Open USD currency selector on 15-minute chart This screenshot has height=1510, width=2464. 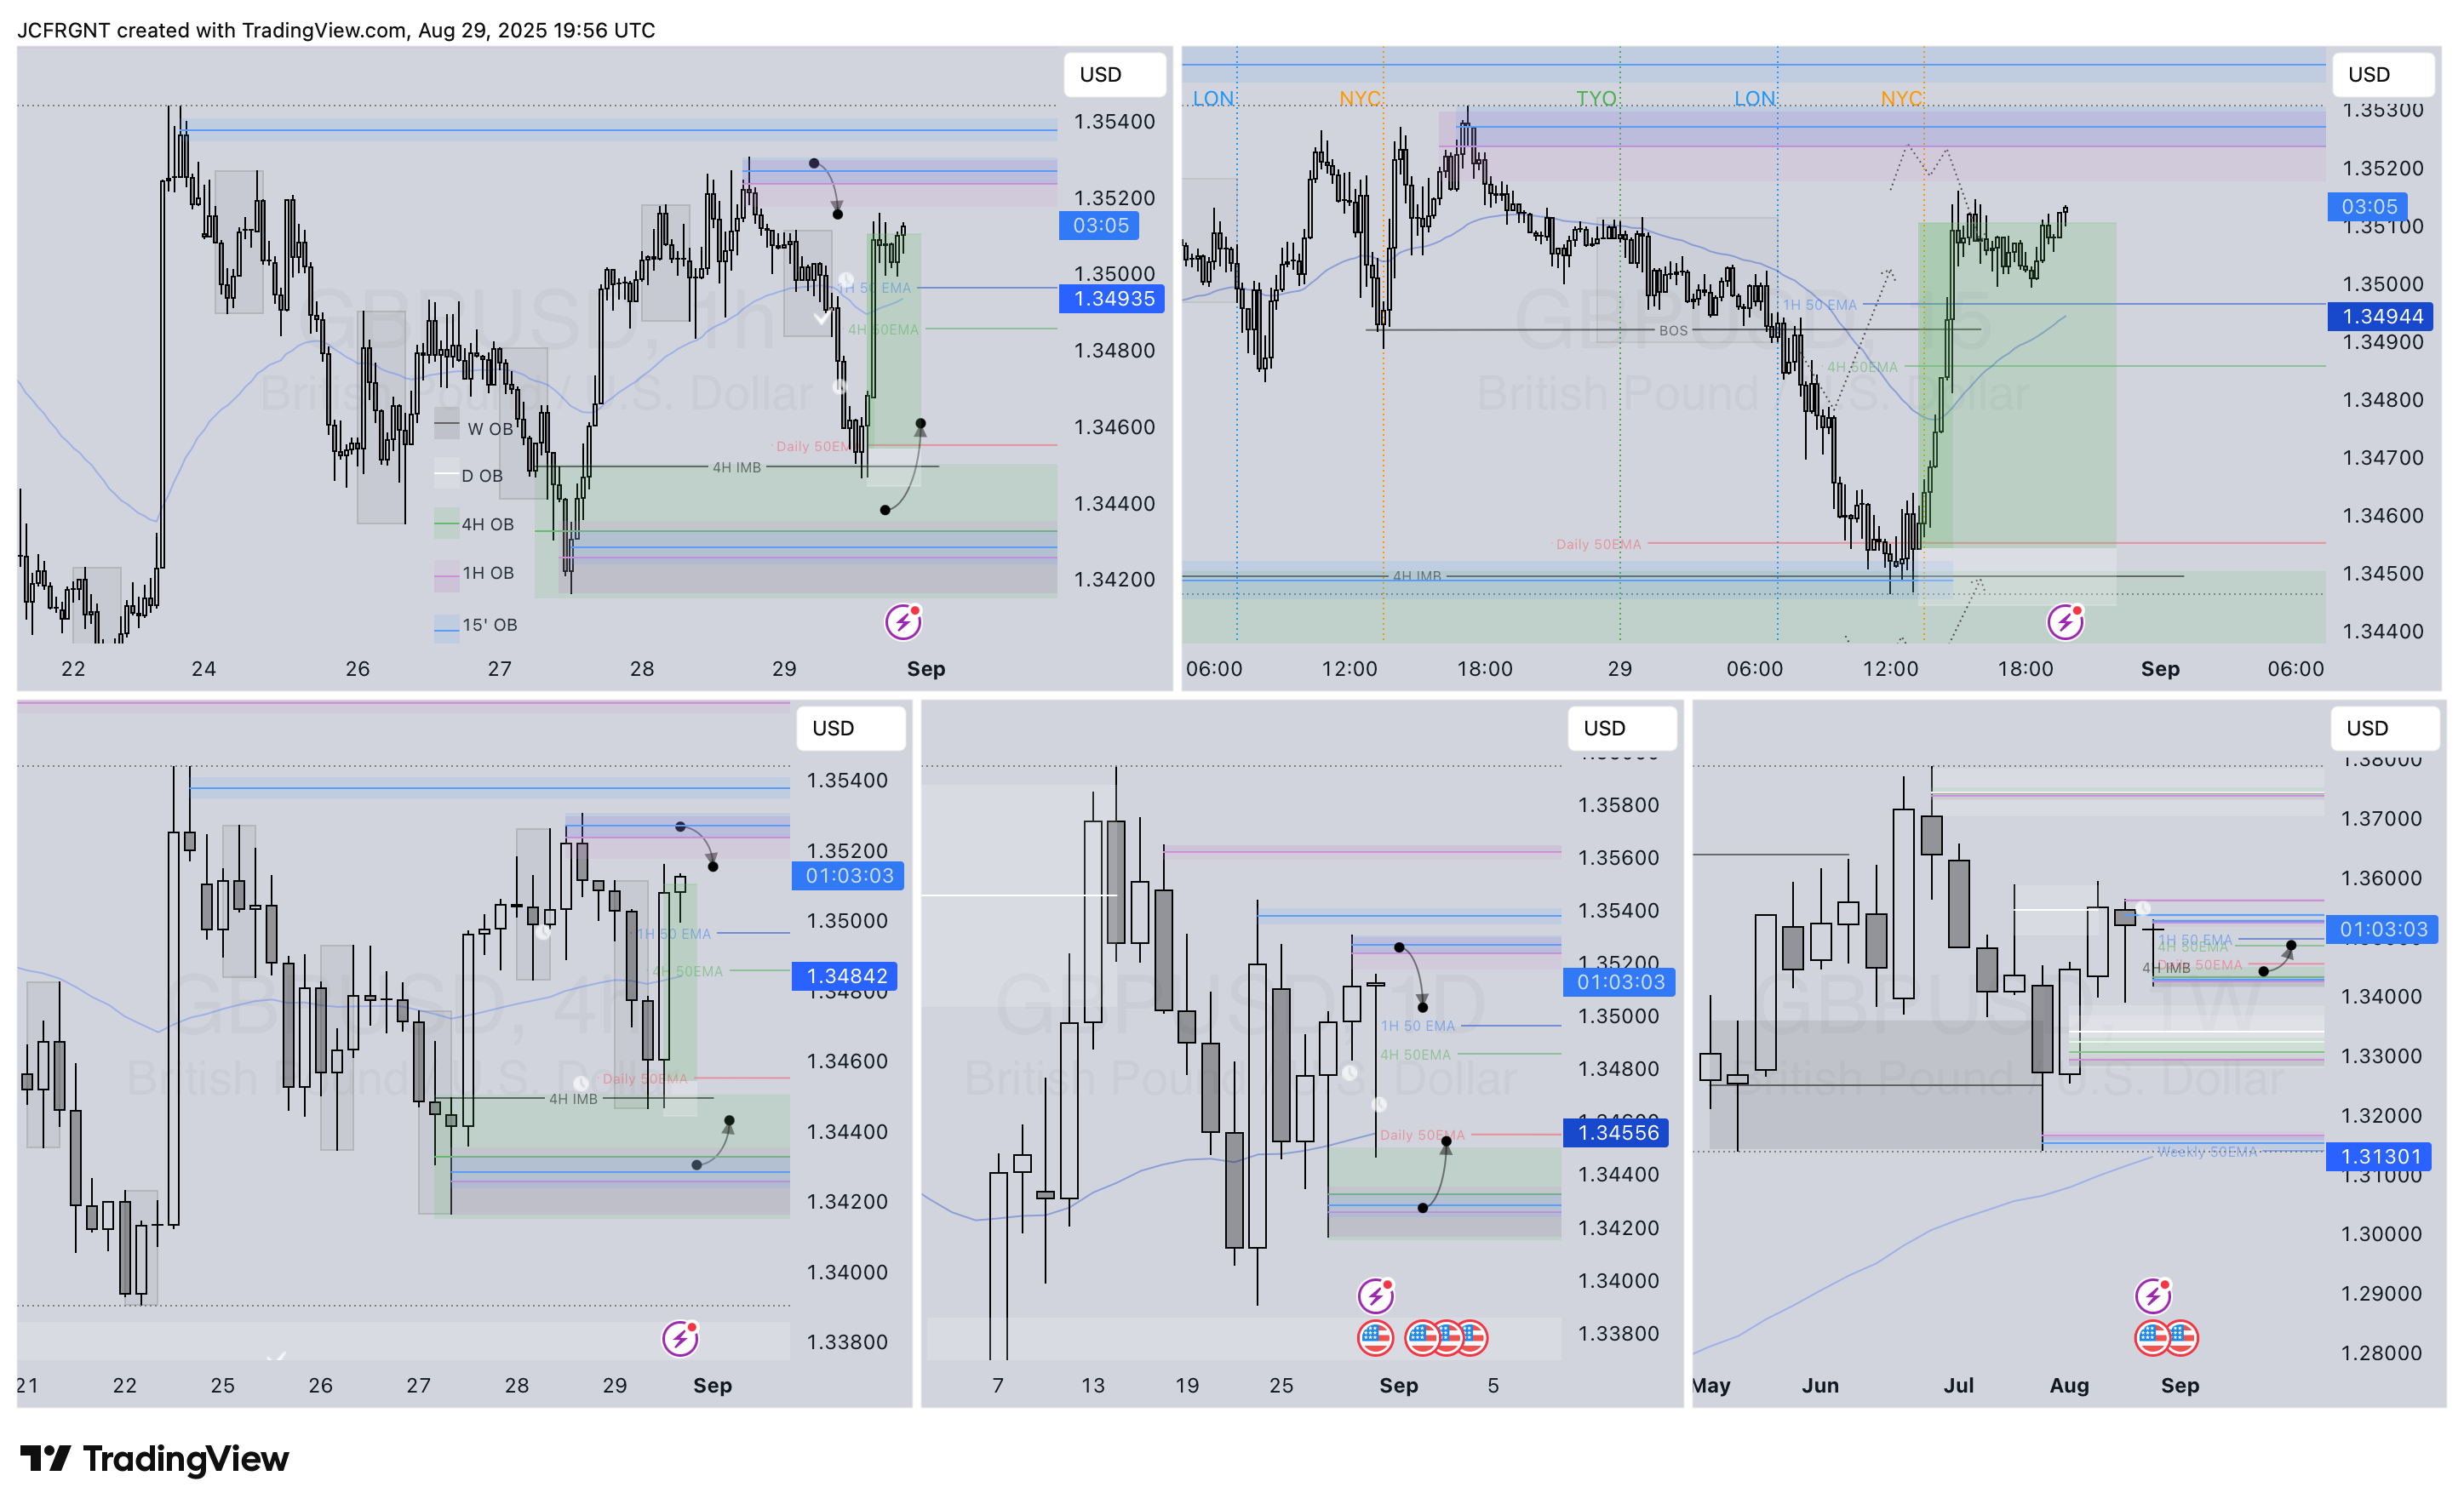coord(2384,75)
